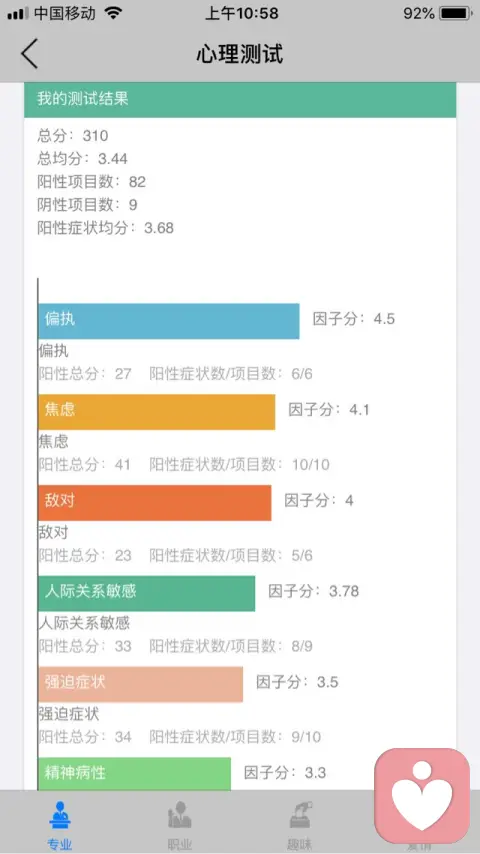Select the orange 敌对 bar
This screenshot has height=854, width=480.
[x=155, y=503]
